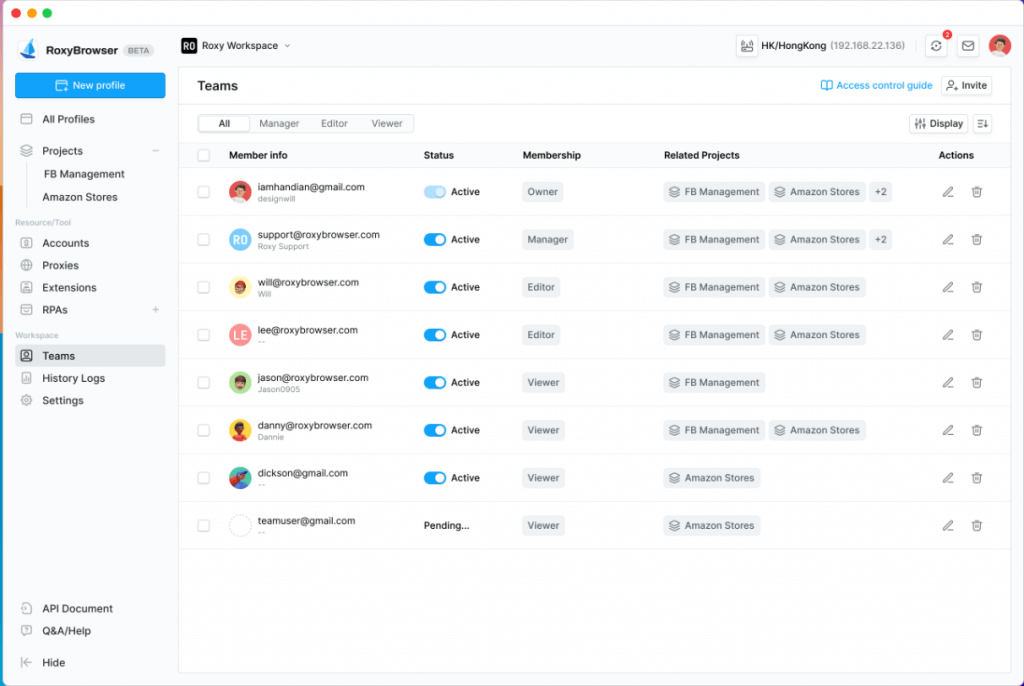Screen dimensions: 1024x686
Task: Click the plus icon next to RPAs
Action: tap(155, 310)
